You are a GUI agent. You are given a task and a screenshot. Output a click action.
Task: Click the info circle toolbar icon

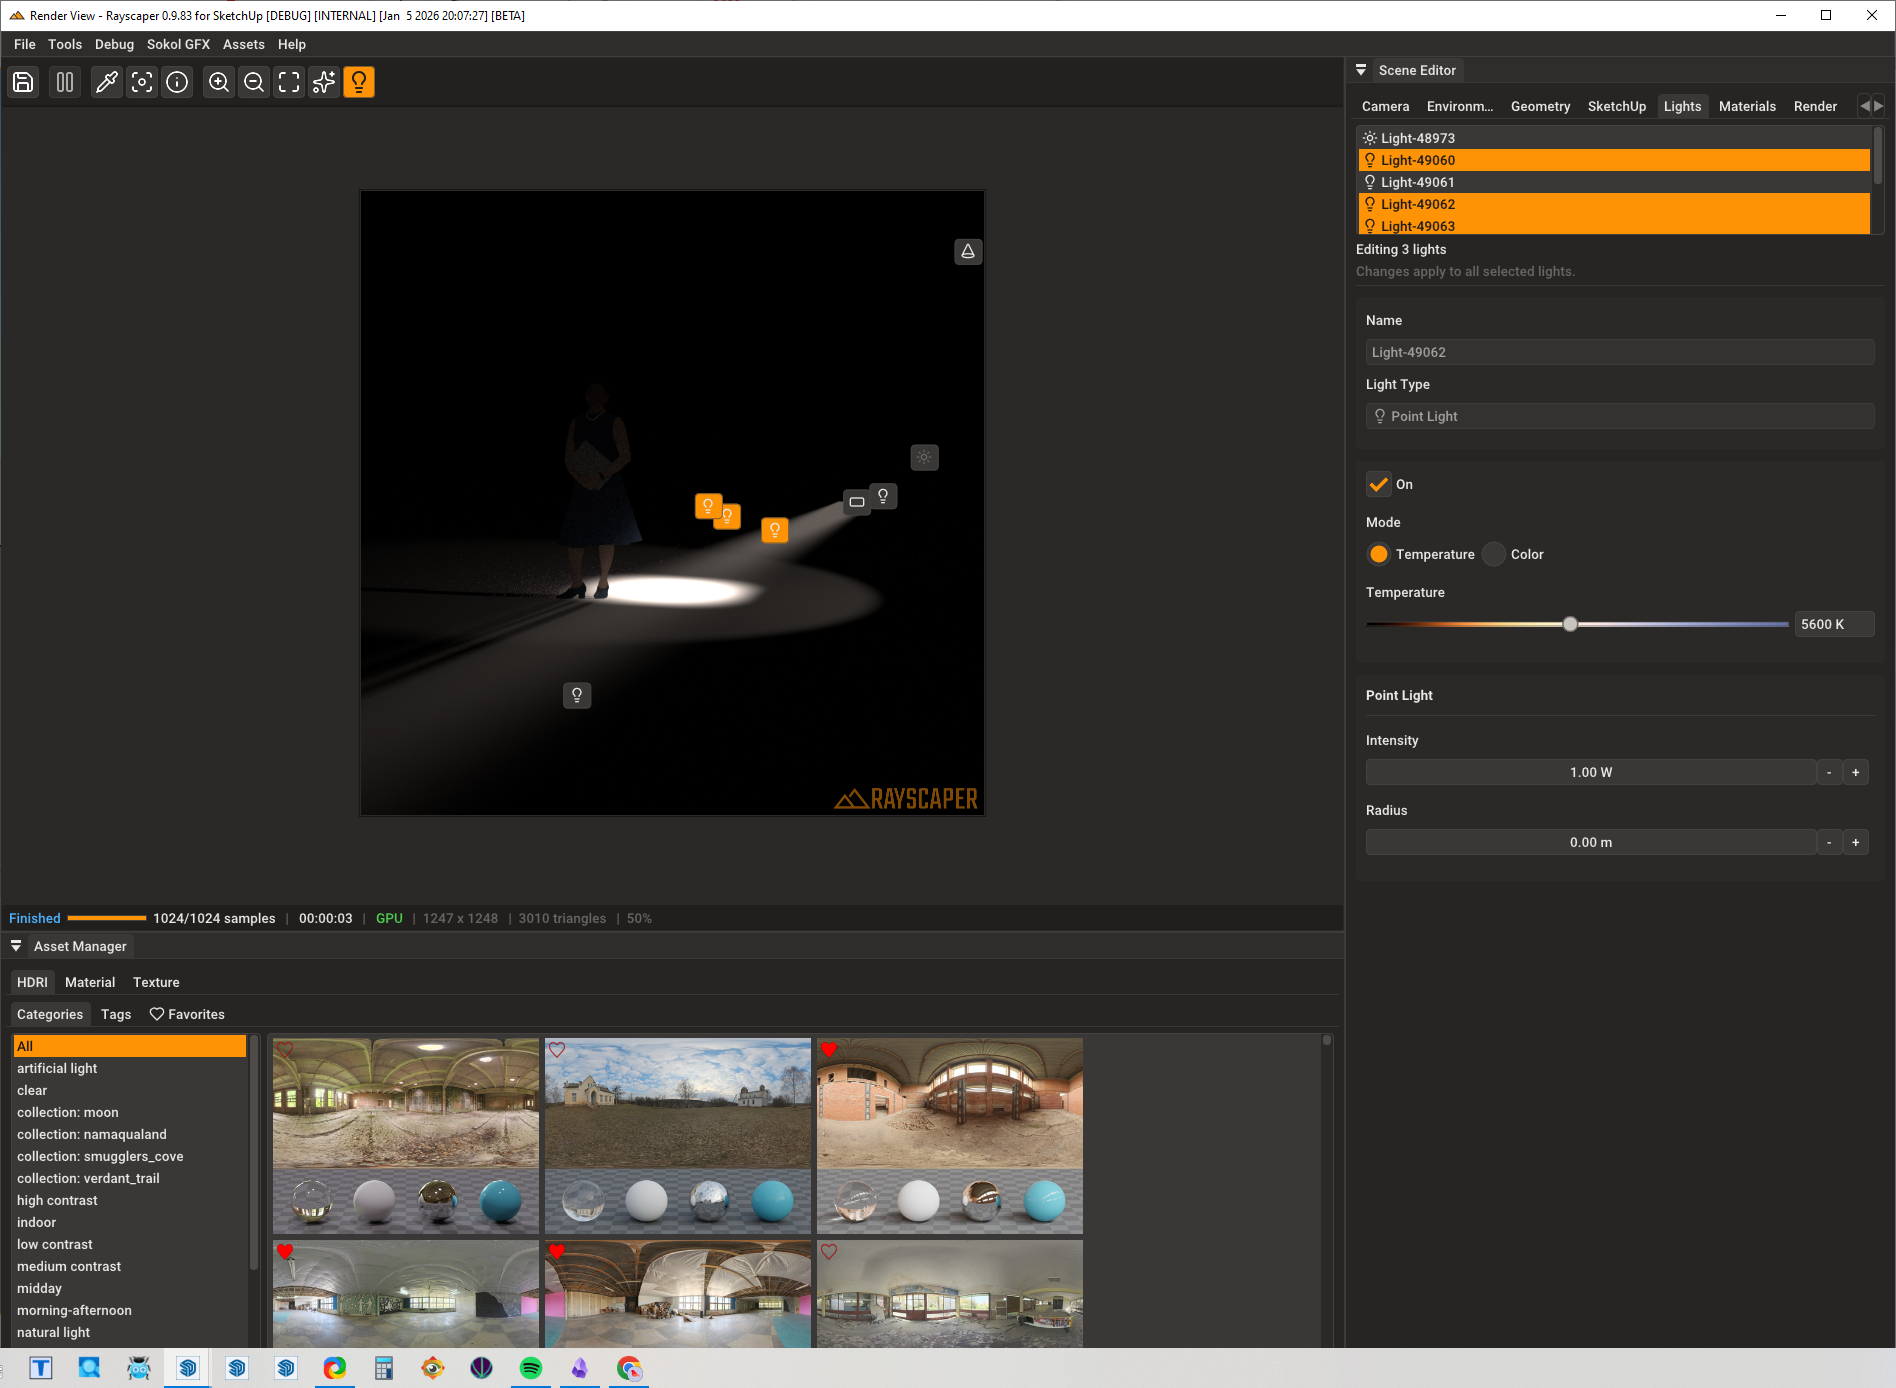tap(177, 82)
